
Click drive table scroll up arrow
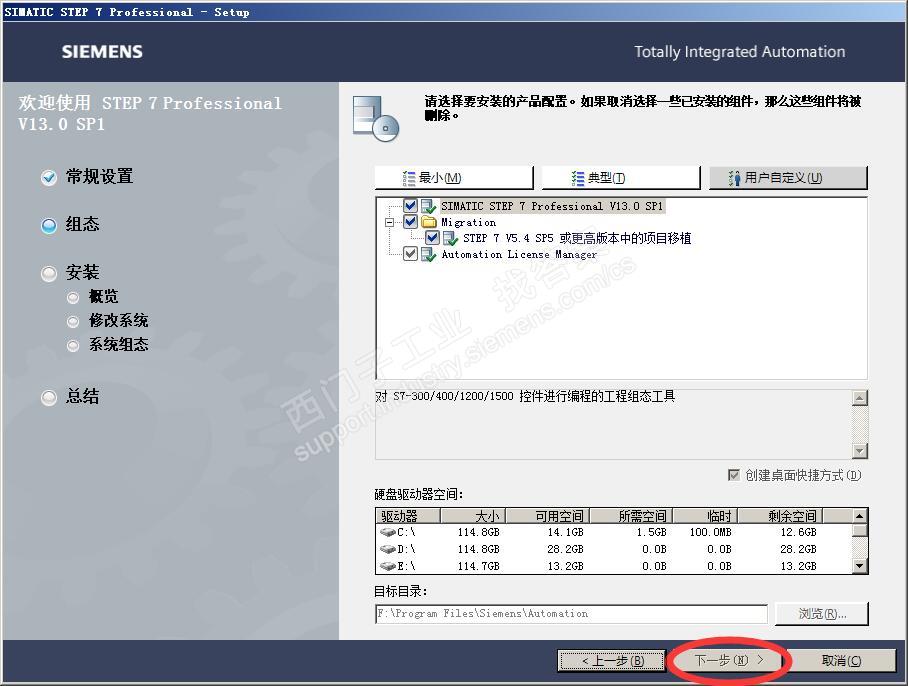click(860, 516)
